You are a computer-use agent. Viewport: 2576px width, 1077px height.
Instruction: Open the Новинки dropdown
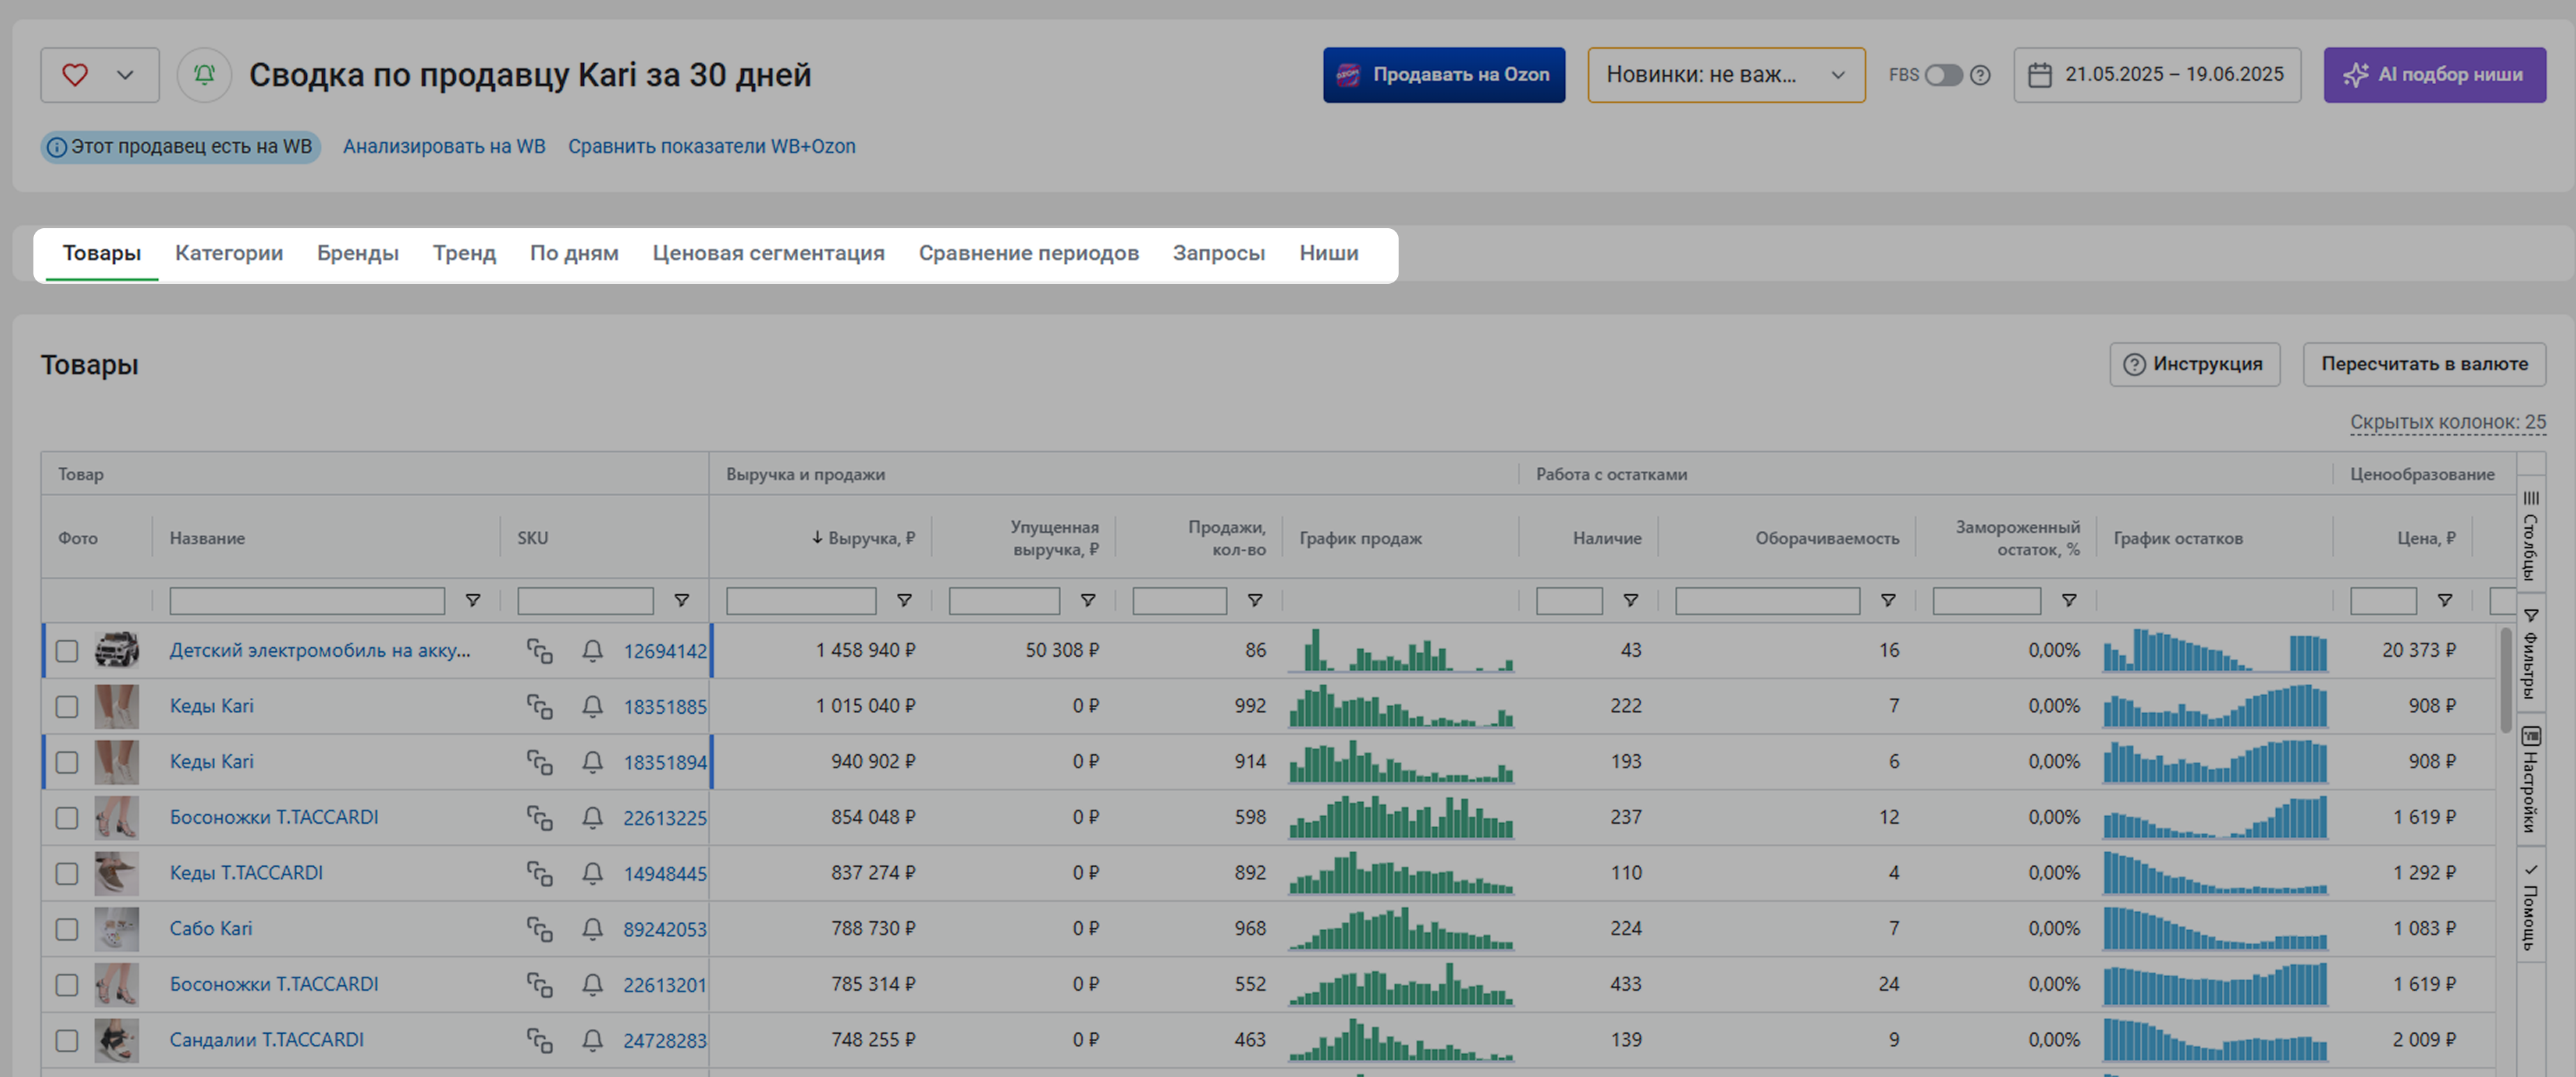(1726, 75)
